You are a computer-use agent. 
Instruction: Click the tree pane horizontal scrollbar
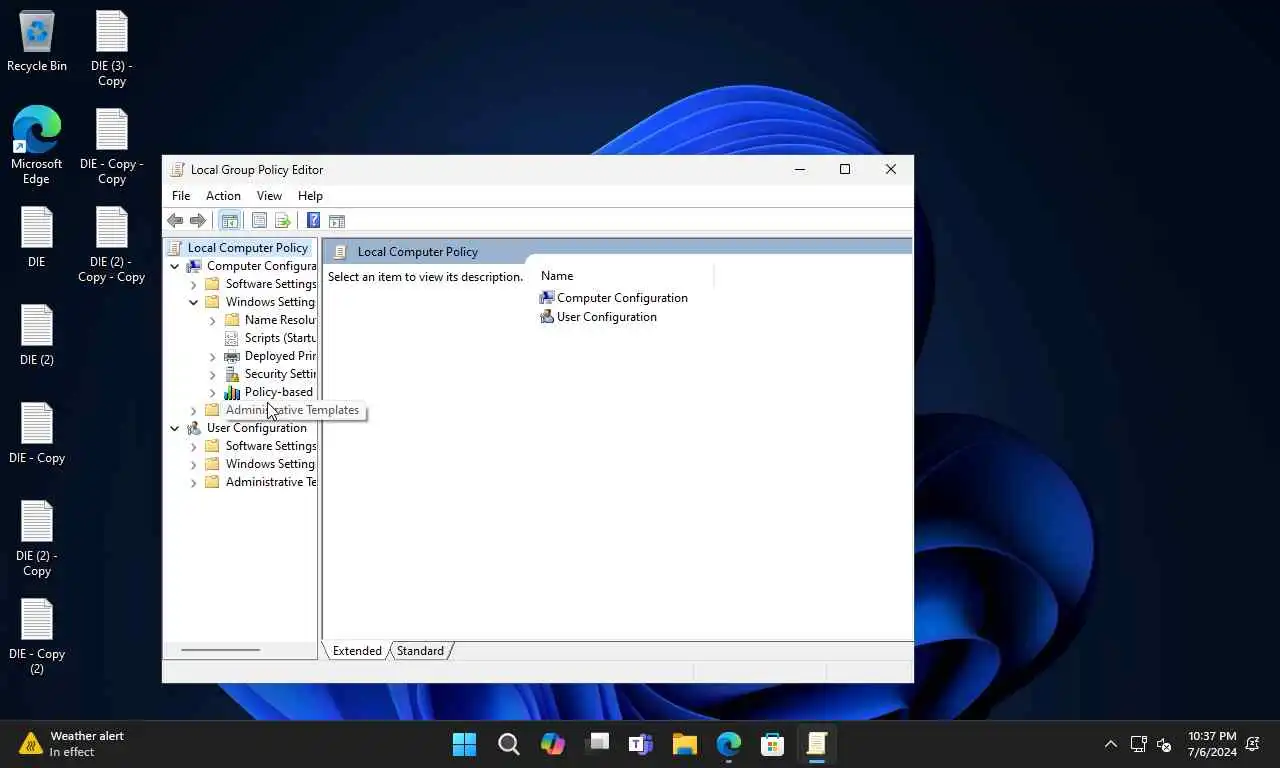[220, 650]
